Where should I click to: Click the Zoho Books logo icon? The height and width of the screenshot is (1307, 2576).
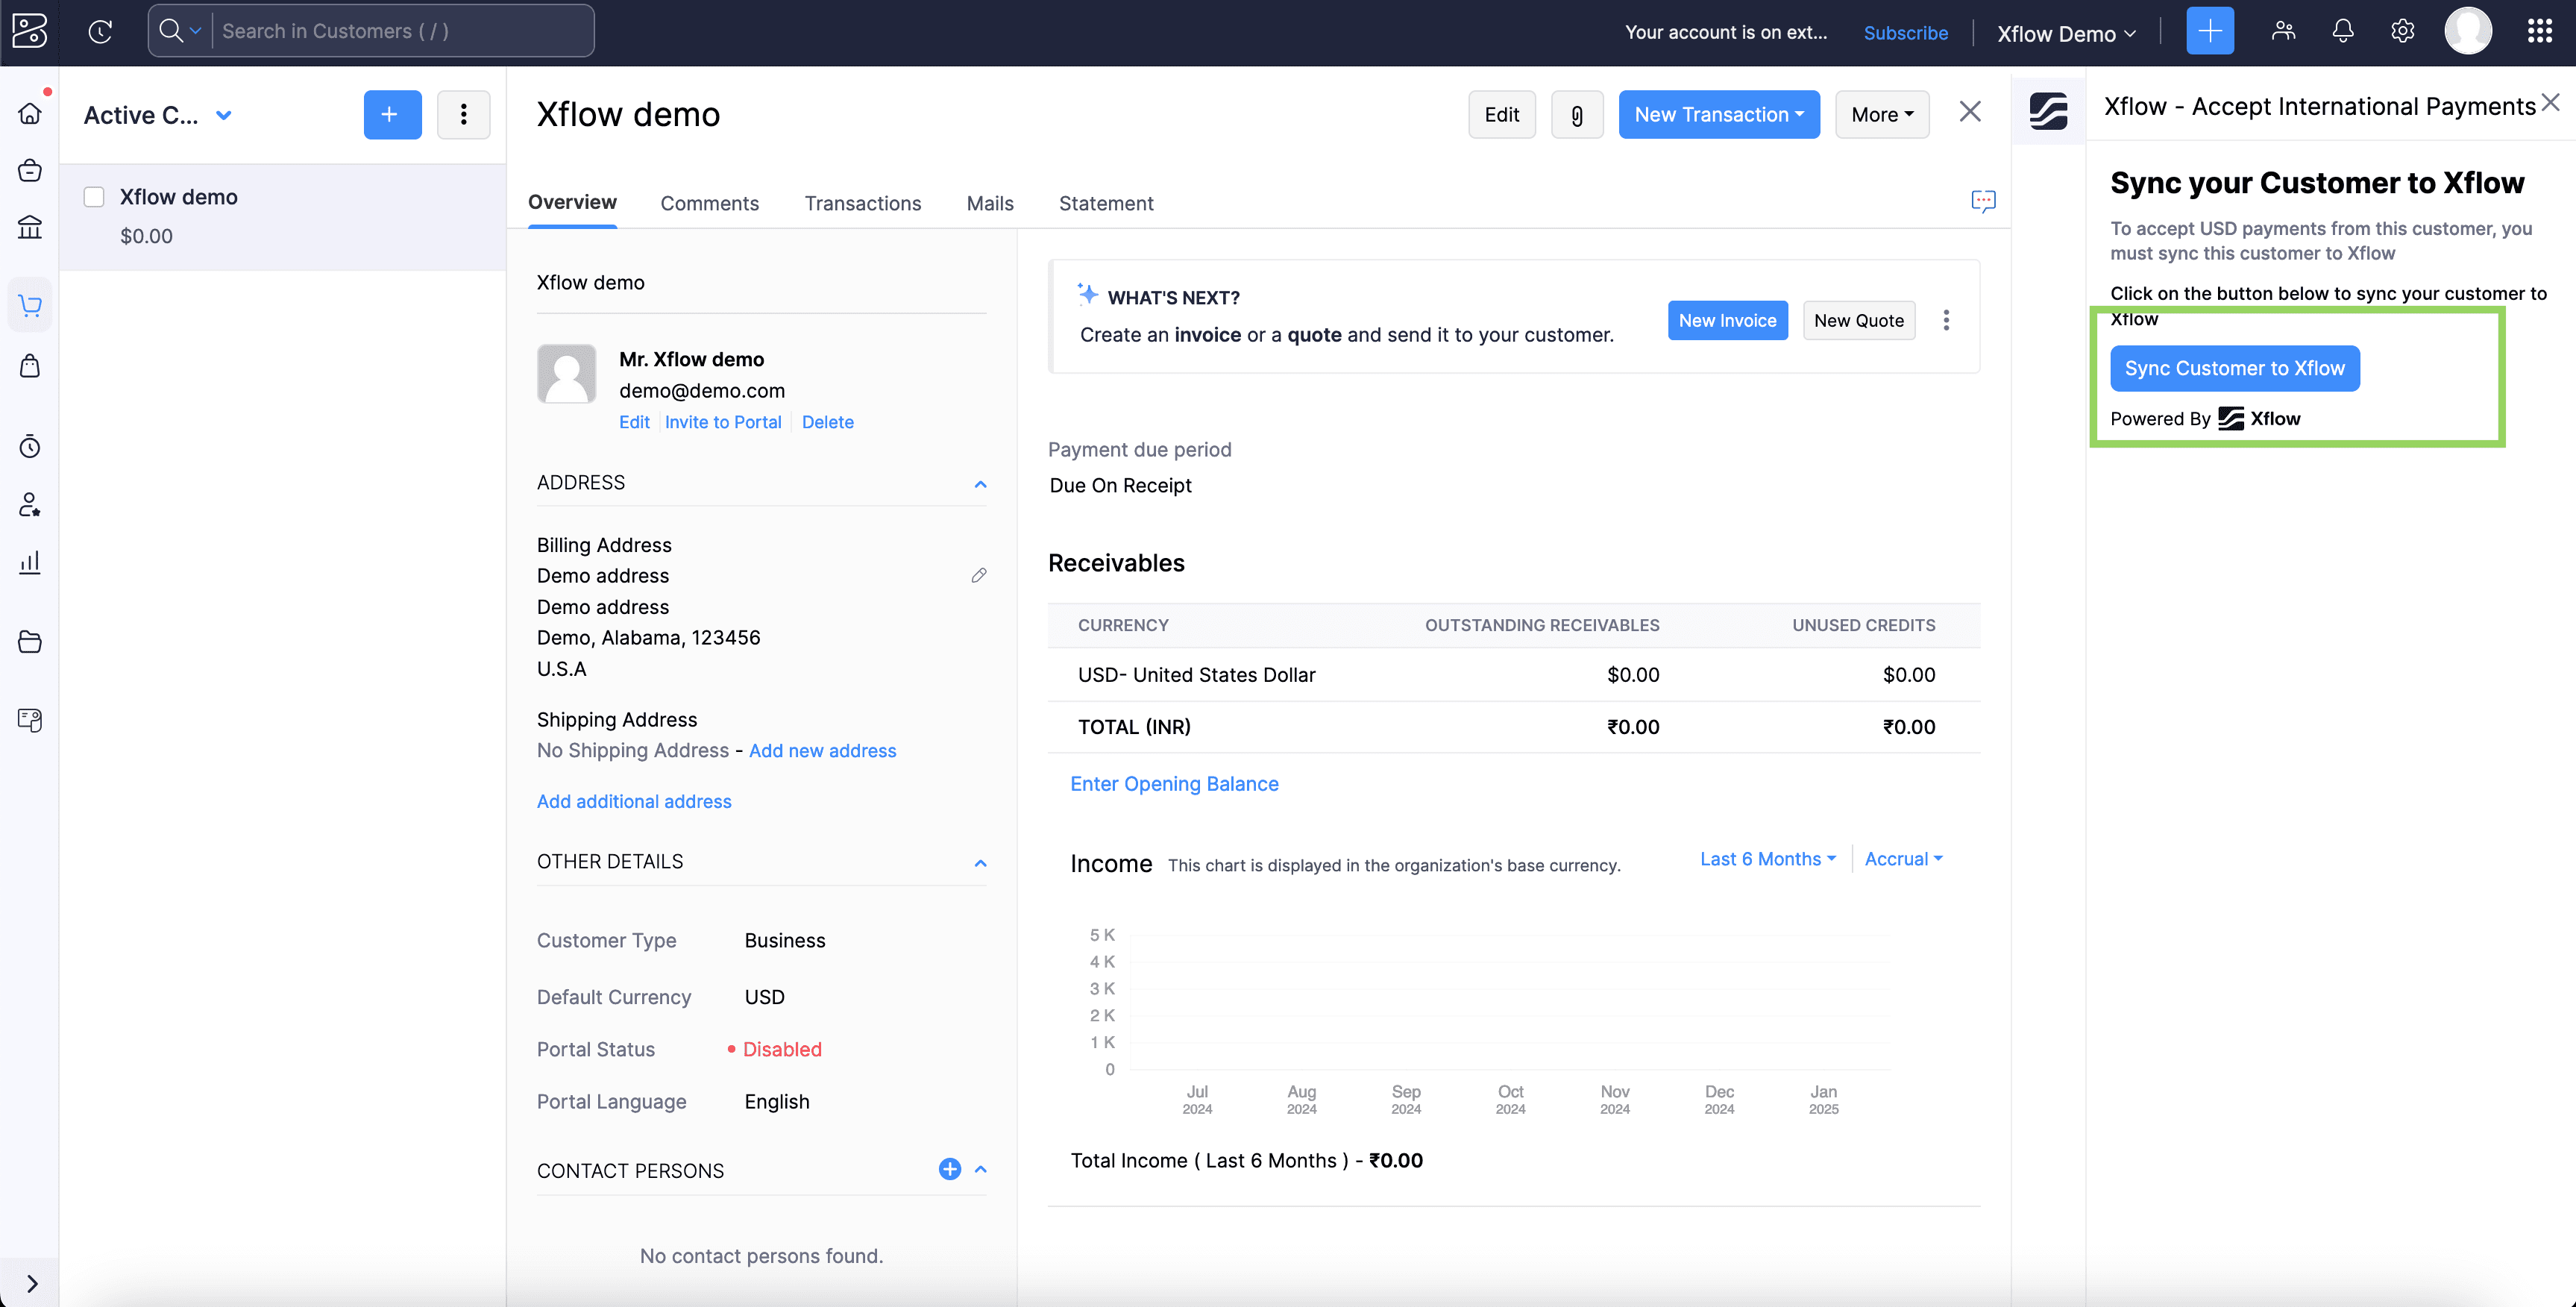pyautogui.click(x=30, y=31)
